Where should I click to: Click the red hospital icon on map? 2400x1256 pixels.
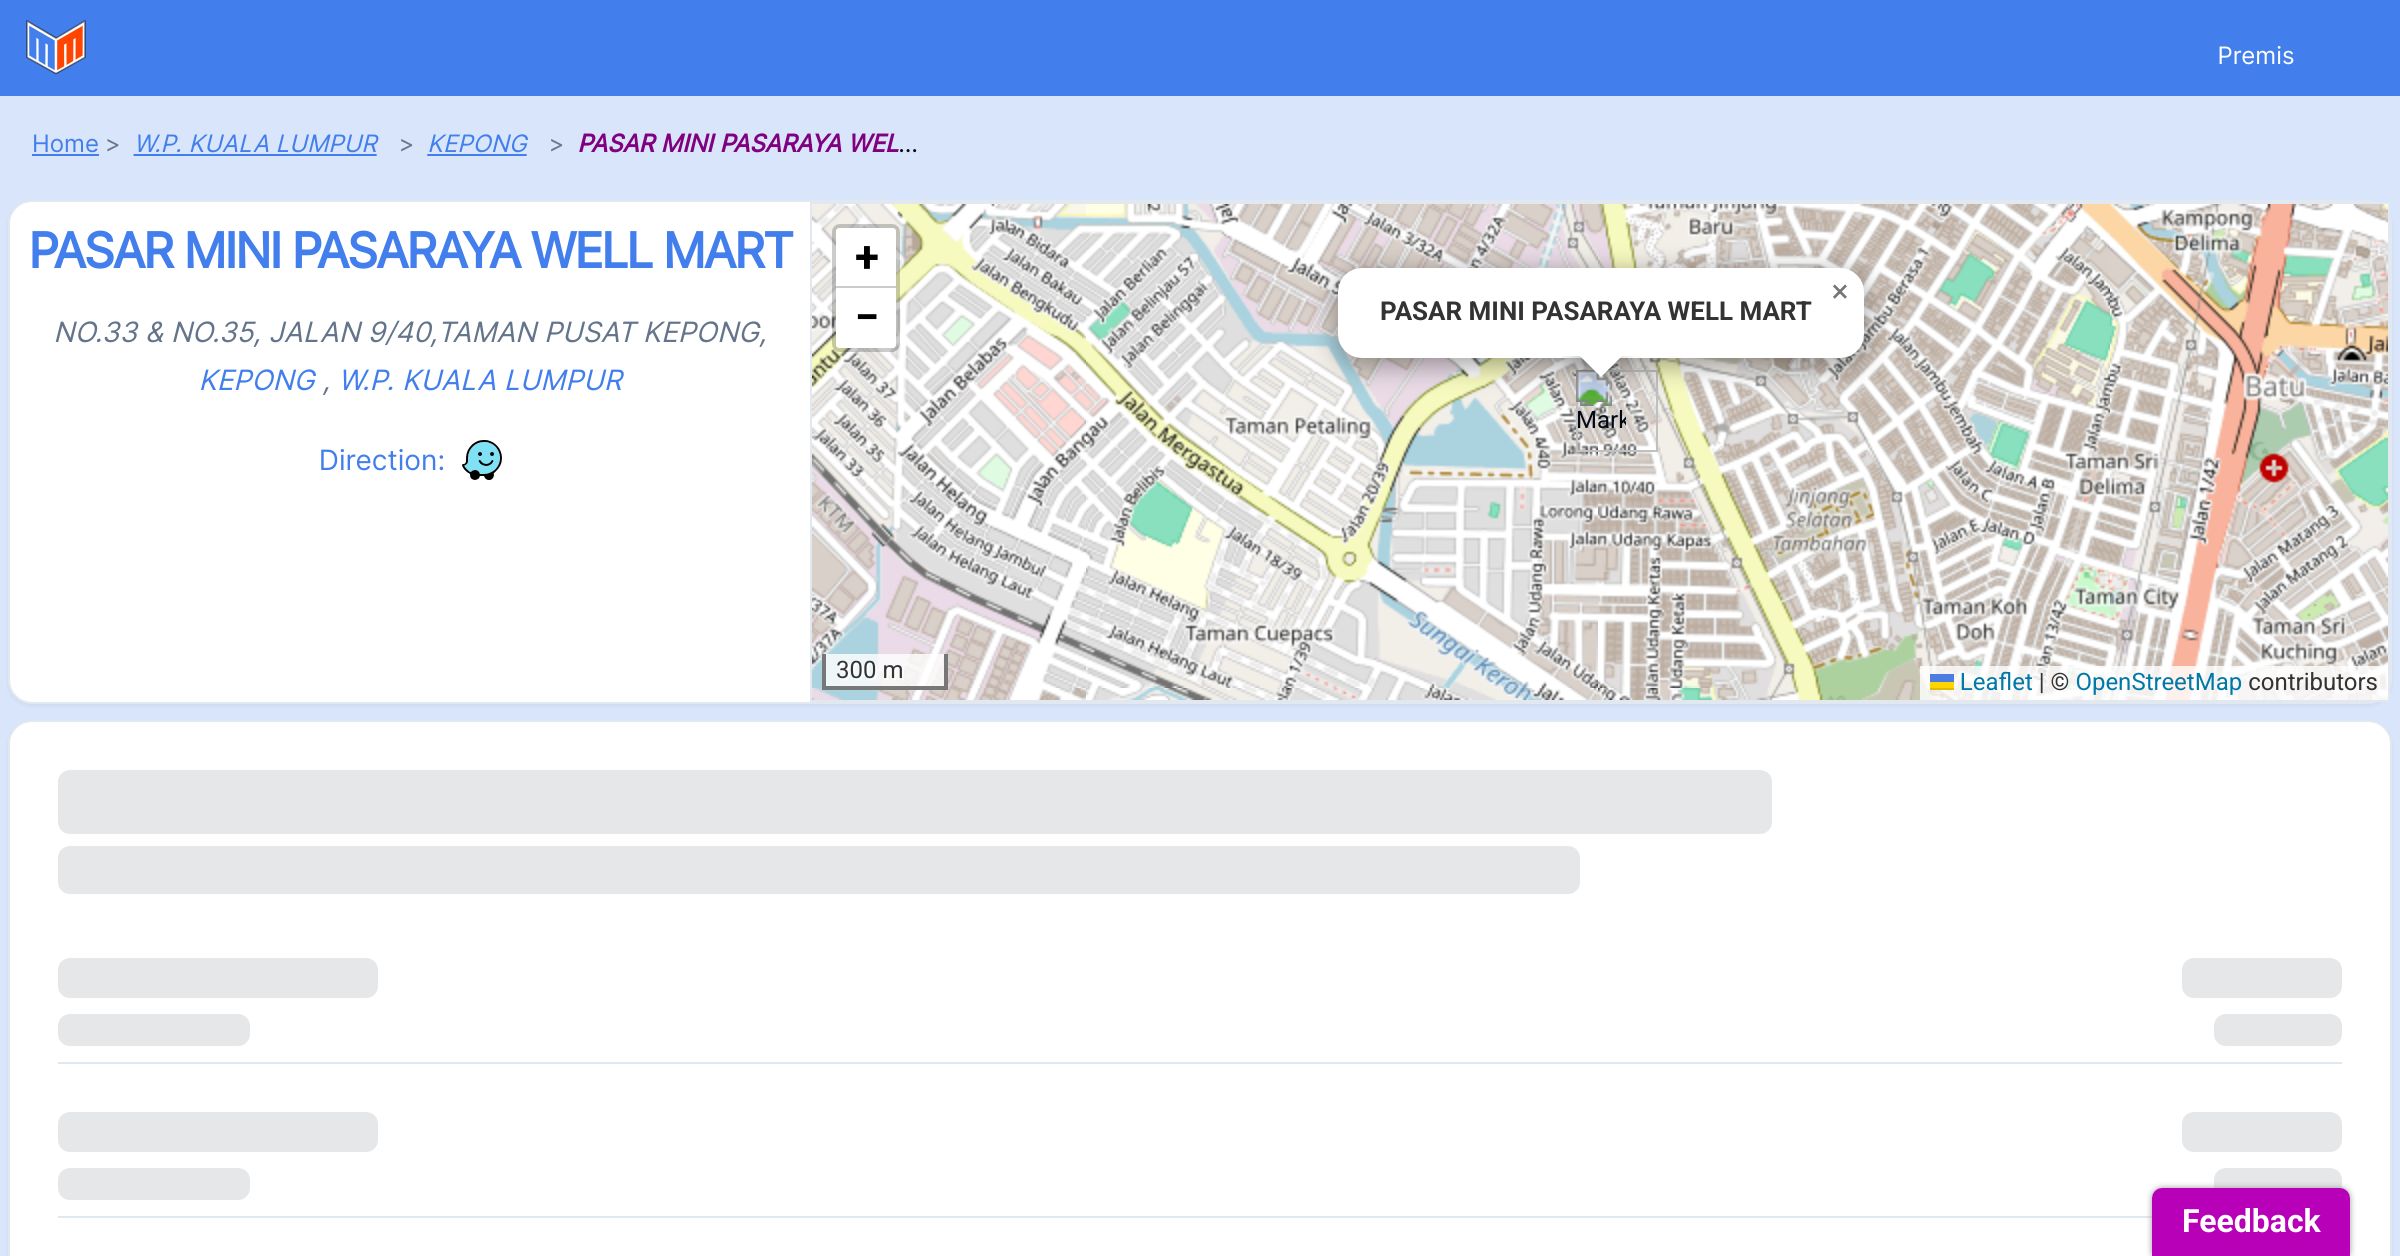2273,467
